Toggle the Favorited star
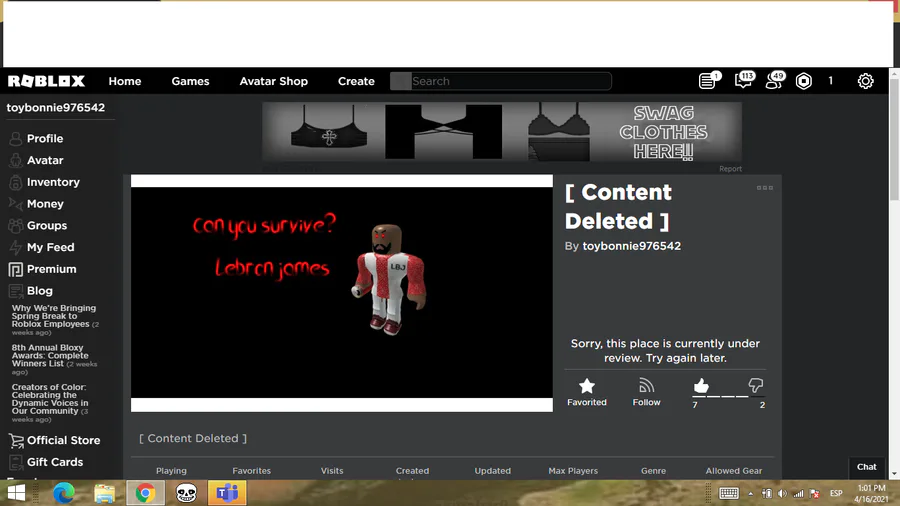 pos(587,386)
